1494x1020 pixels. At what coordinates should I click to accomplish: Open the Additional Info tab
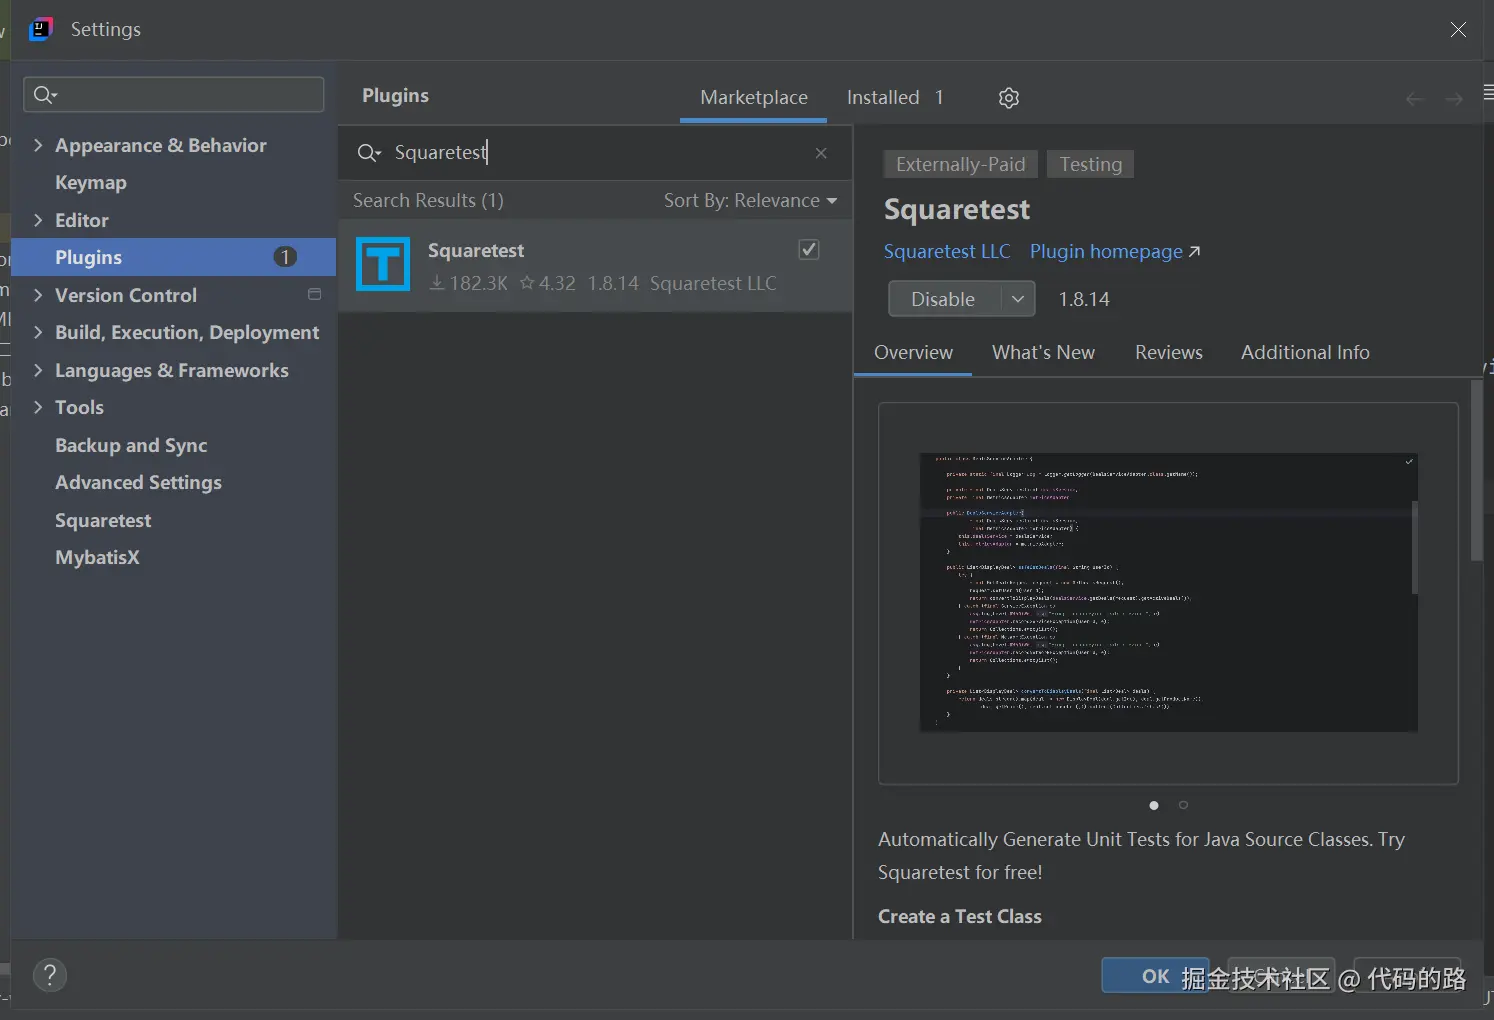1305,352
